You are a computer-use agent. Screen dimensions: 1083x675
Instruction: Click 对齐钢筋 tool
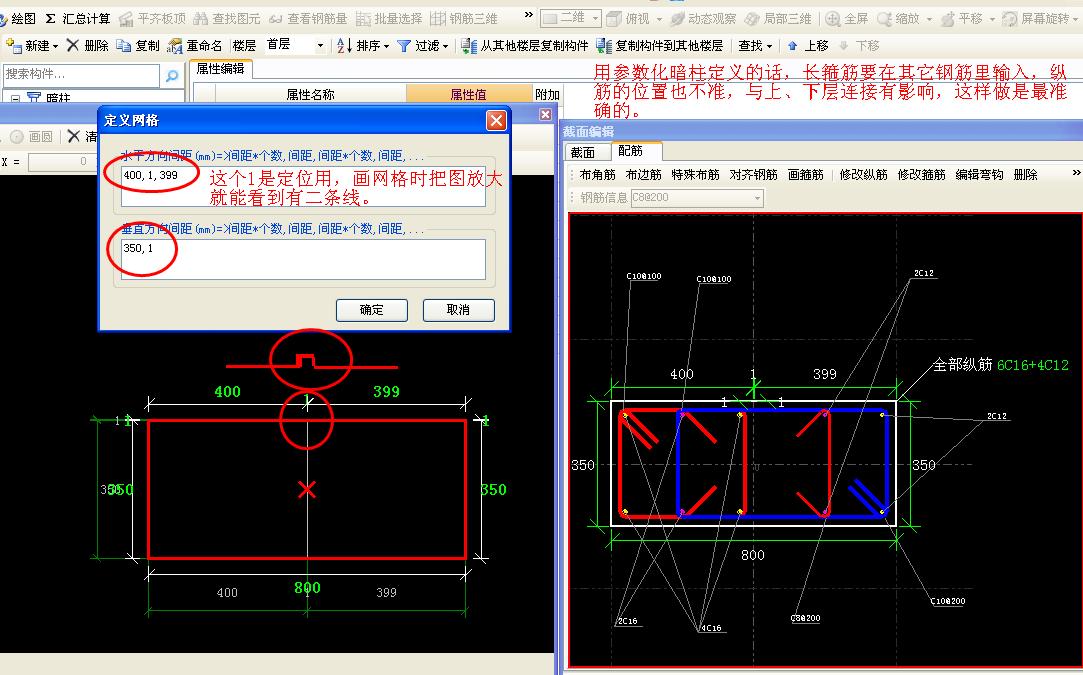pos(753,175)
